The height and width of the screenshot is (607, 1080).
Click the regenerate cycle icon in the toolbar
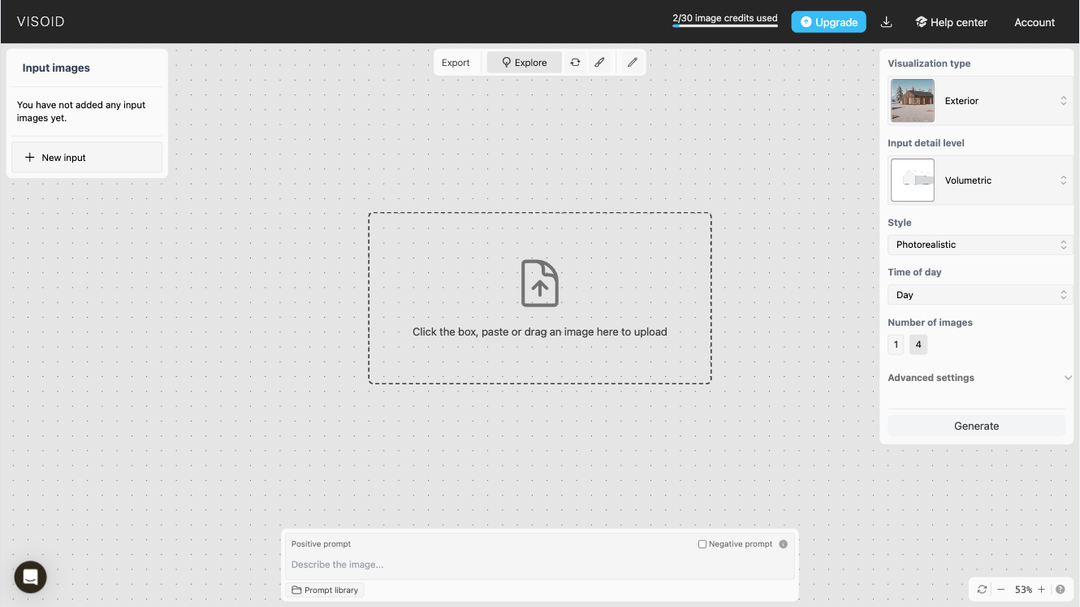click(x=575, y=61)
